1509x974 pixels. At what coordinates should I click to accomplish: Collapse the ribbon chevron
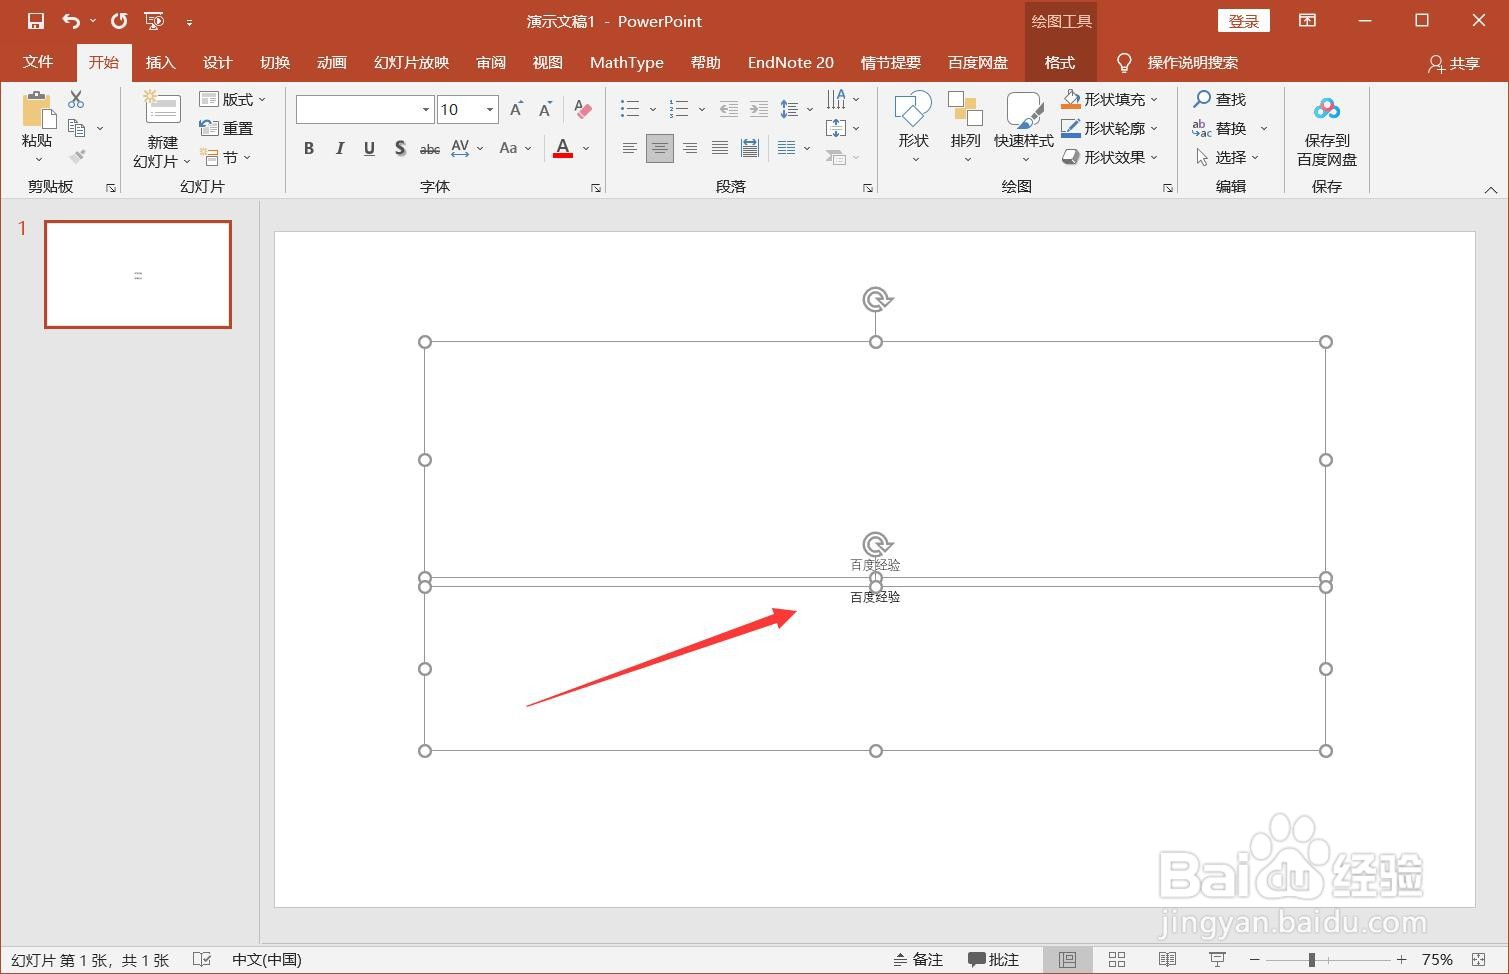click(1491, 189)
